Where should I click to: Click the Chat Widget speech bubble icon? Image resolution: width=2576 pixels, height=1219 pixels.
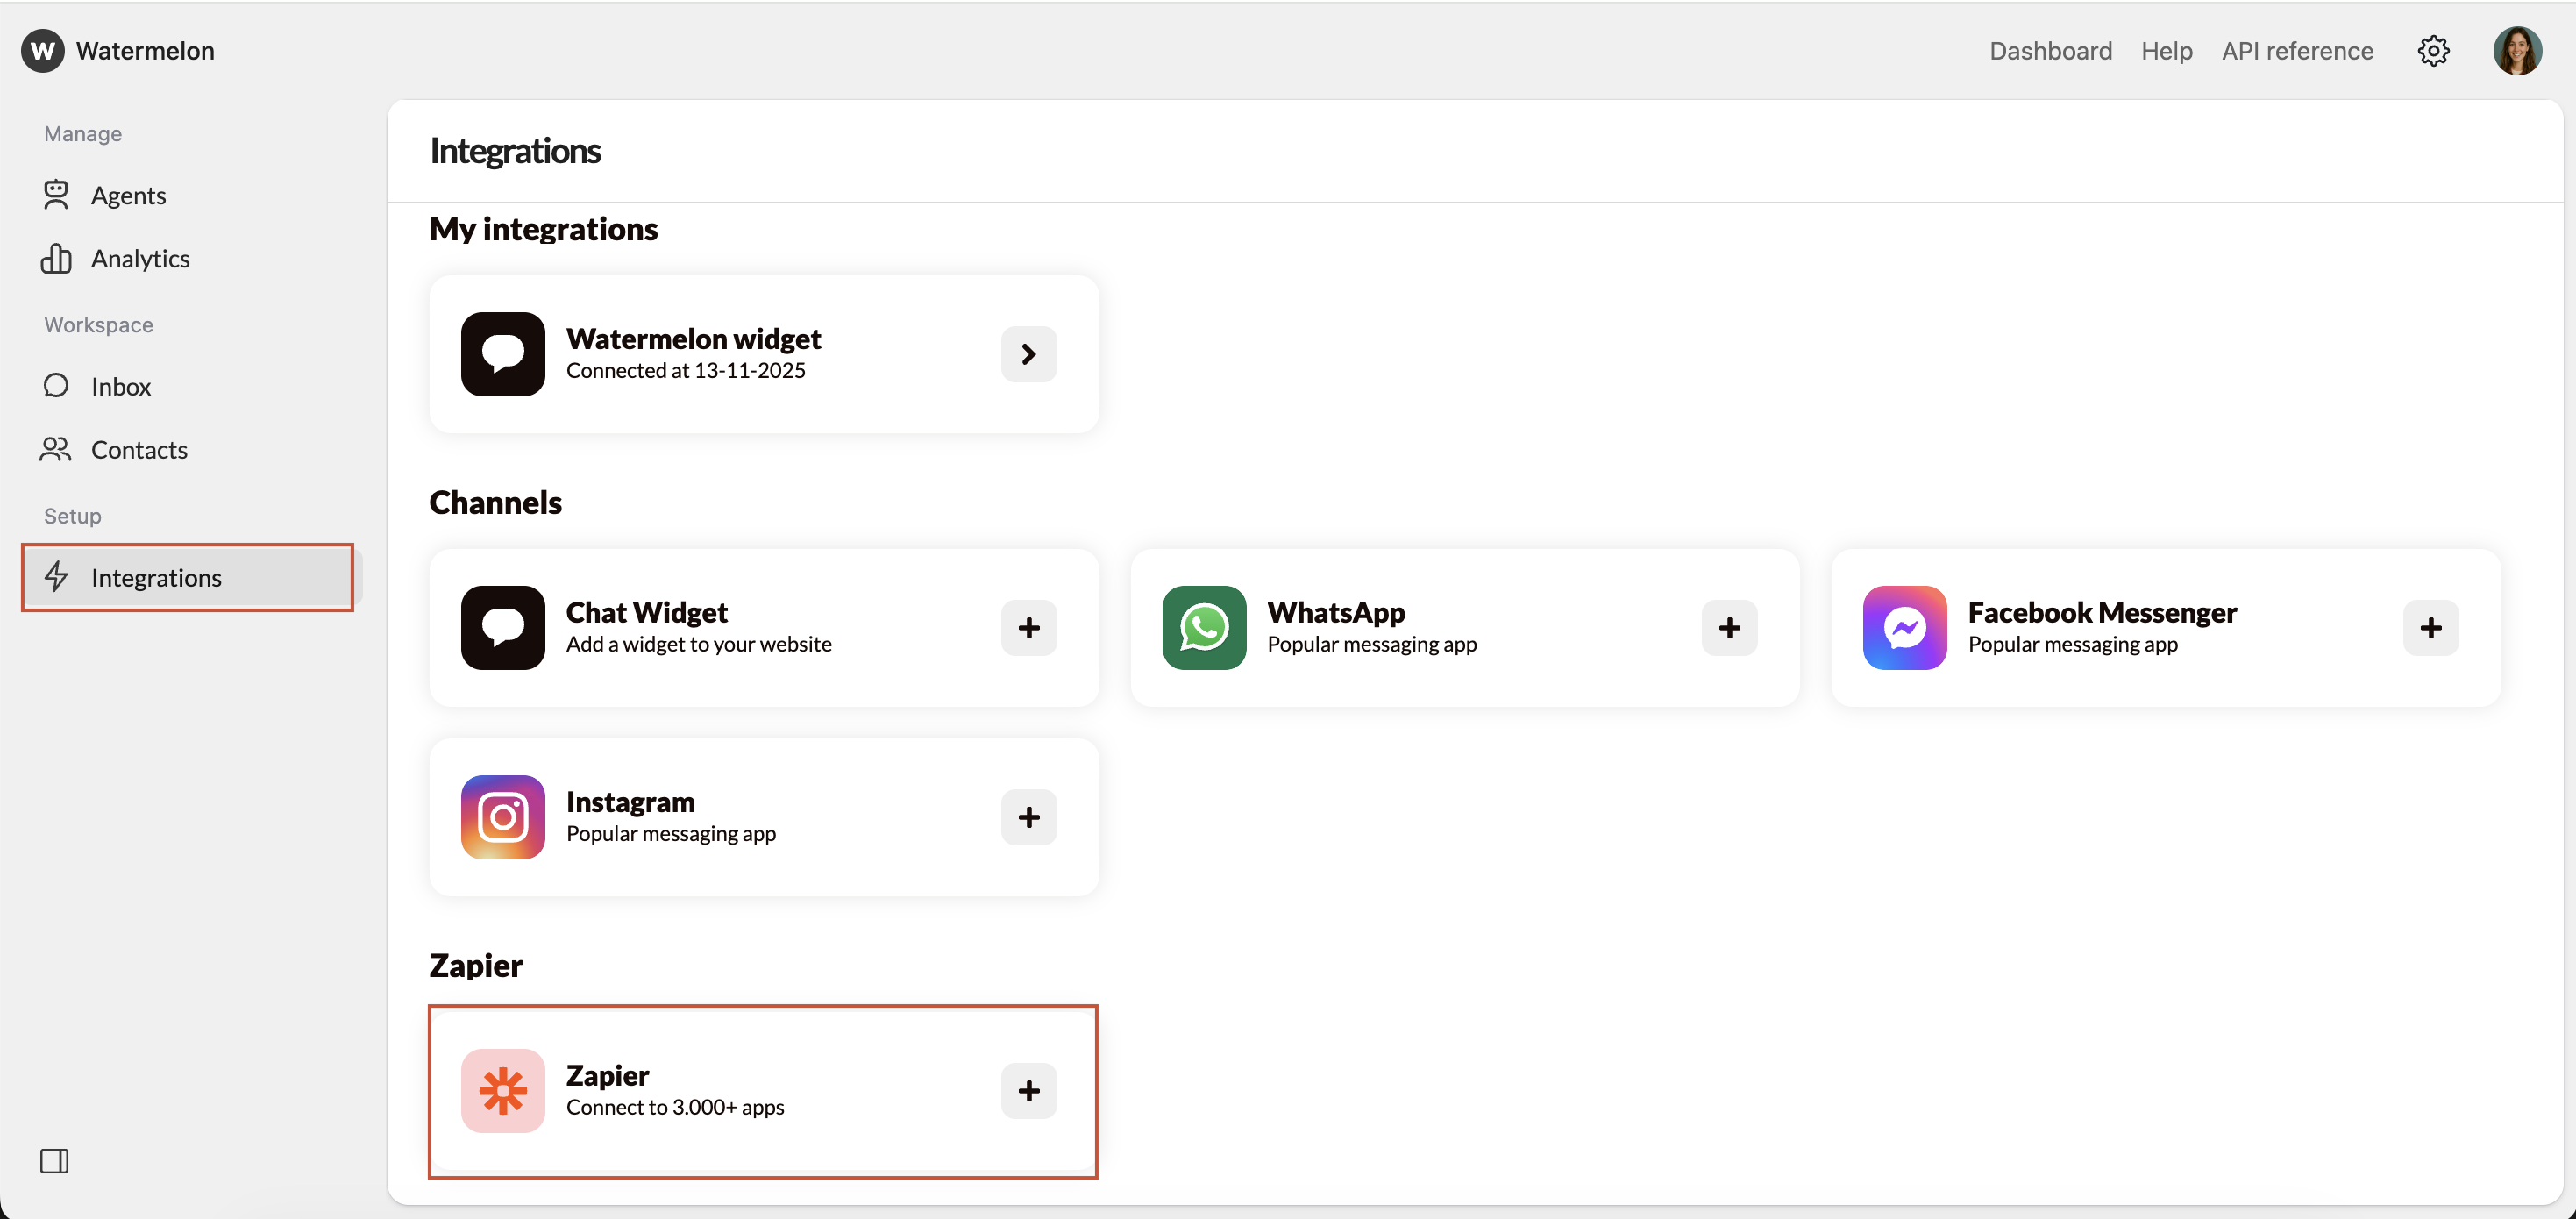(x=502, y=628)
